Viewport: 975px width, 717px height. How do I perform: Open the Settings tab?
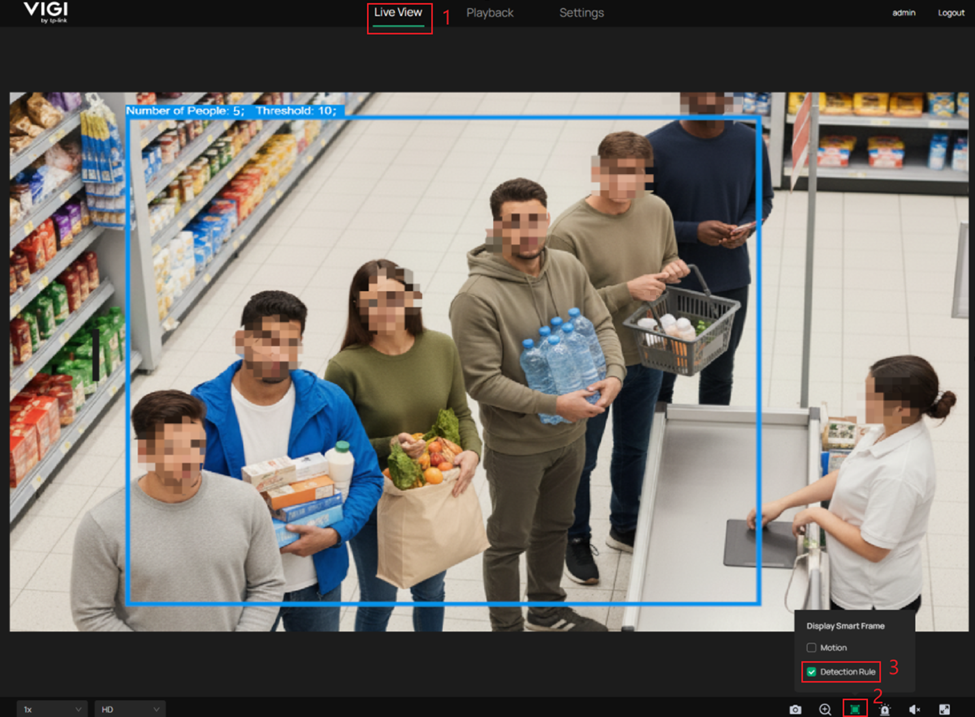click(581, 12)
